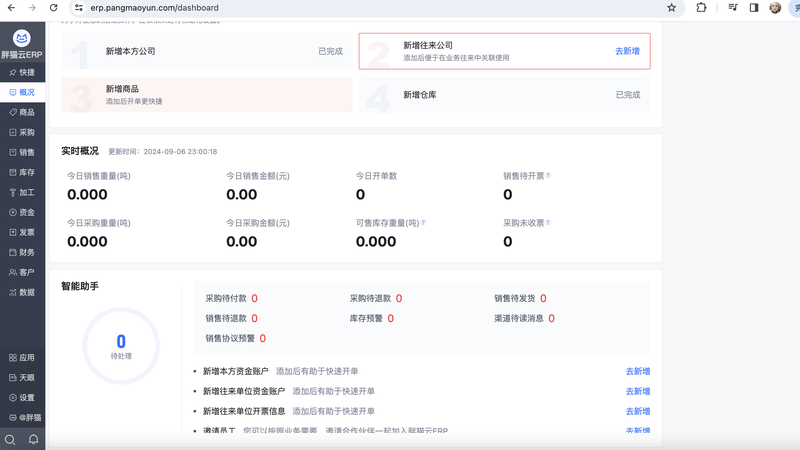Open the 销售 sales menu
The width and height of the screenshot is (800, 450).
pos(22,152)
